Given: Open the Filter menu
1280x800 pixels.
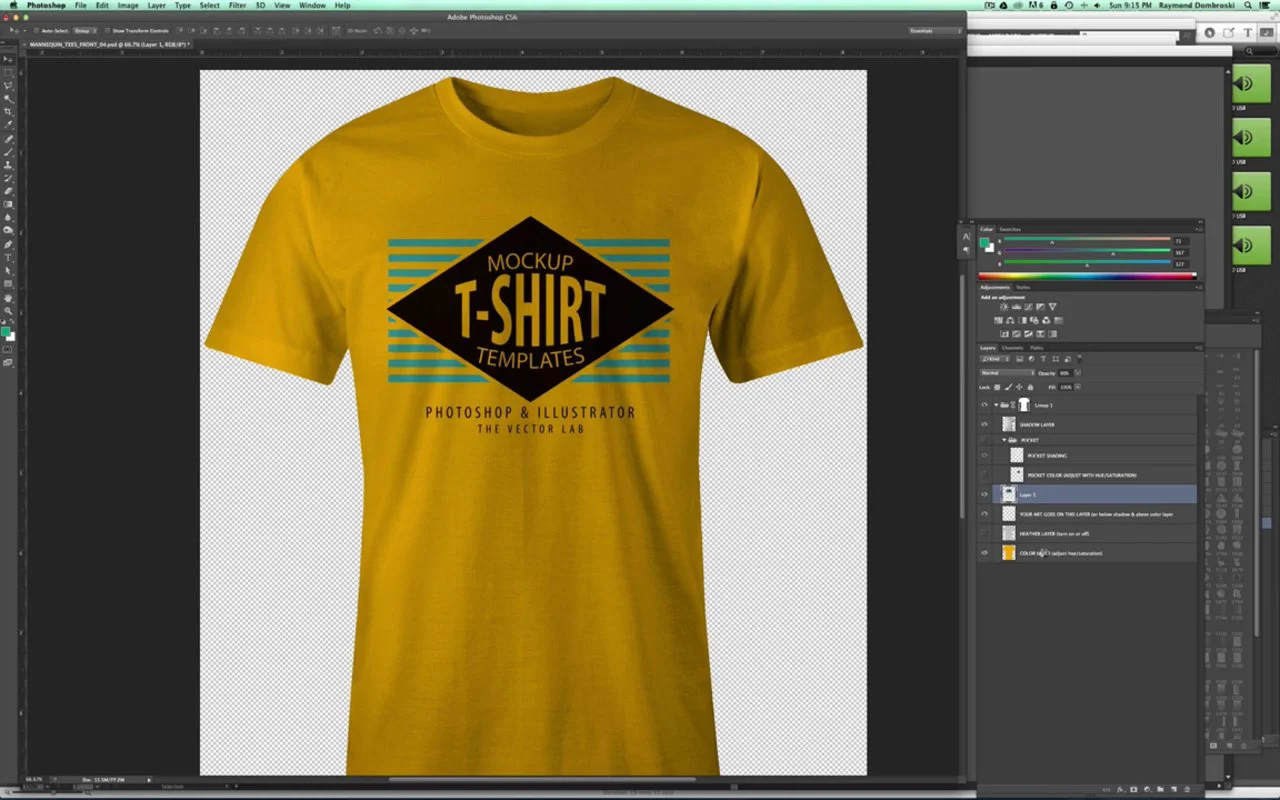Looking at the screenshot, I should 237,5.
